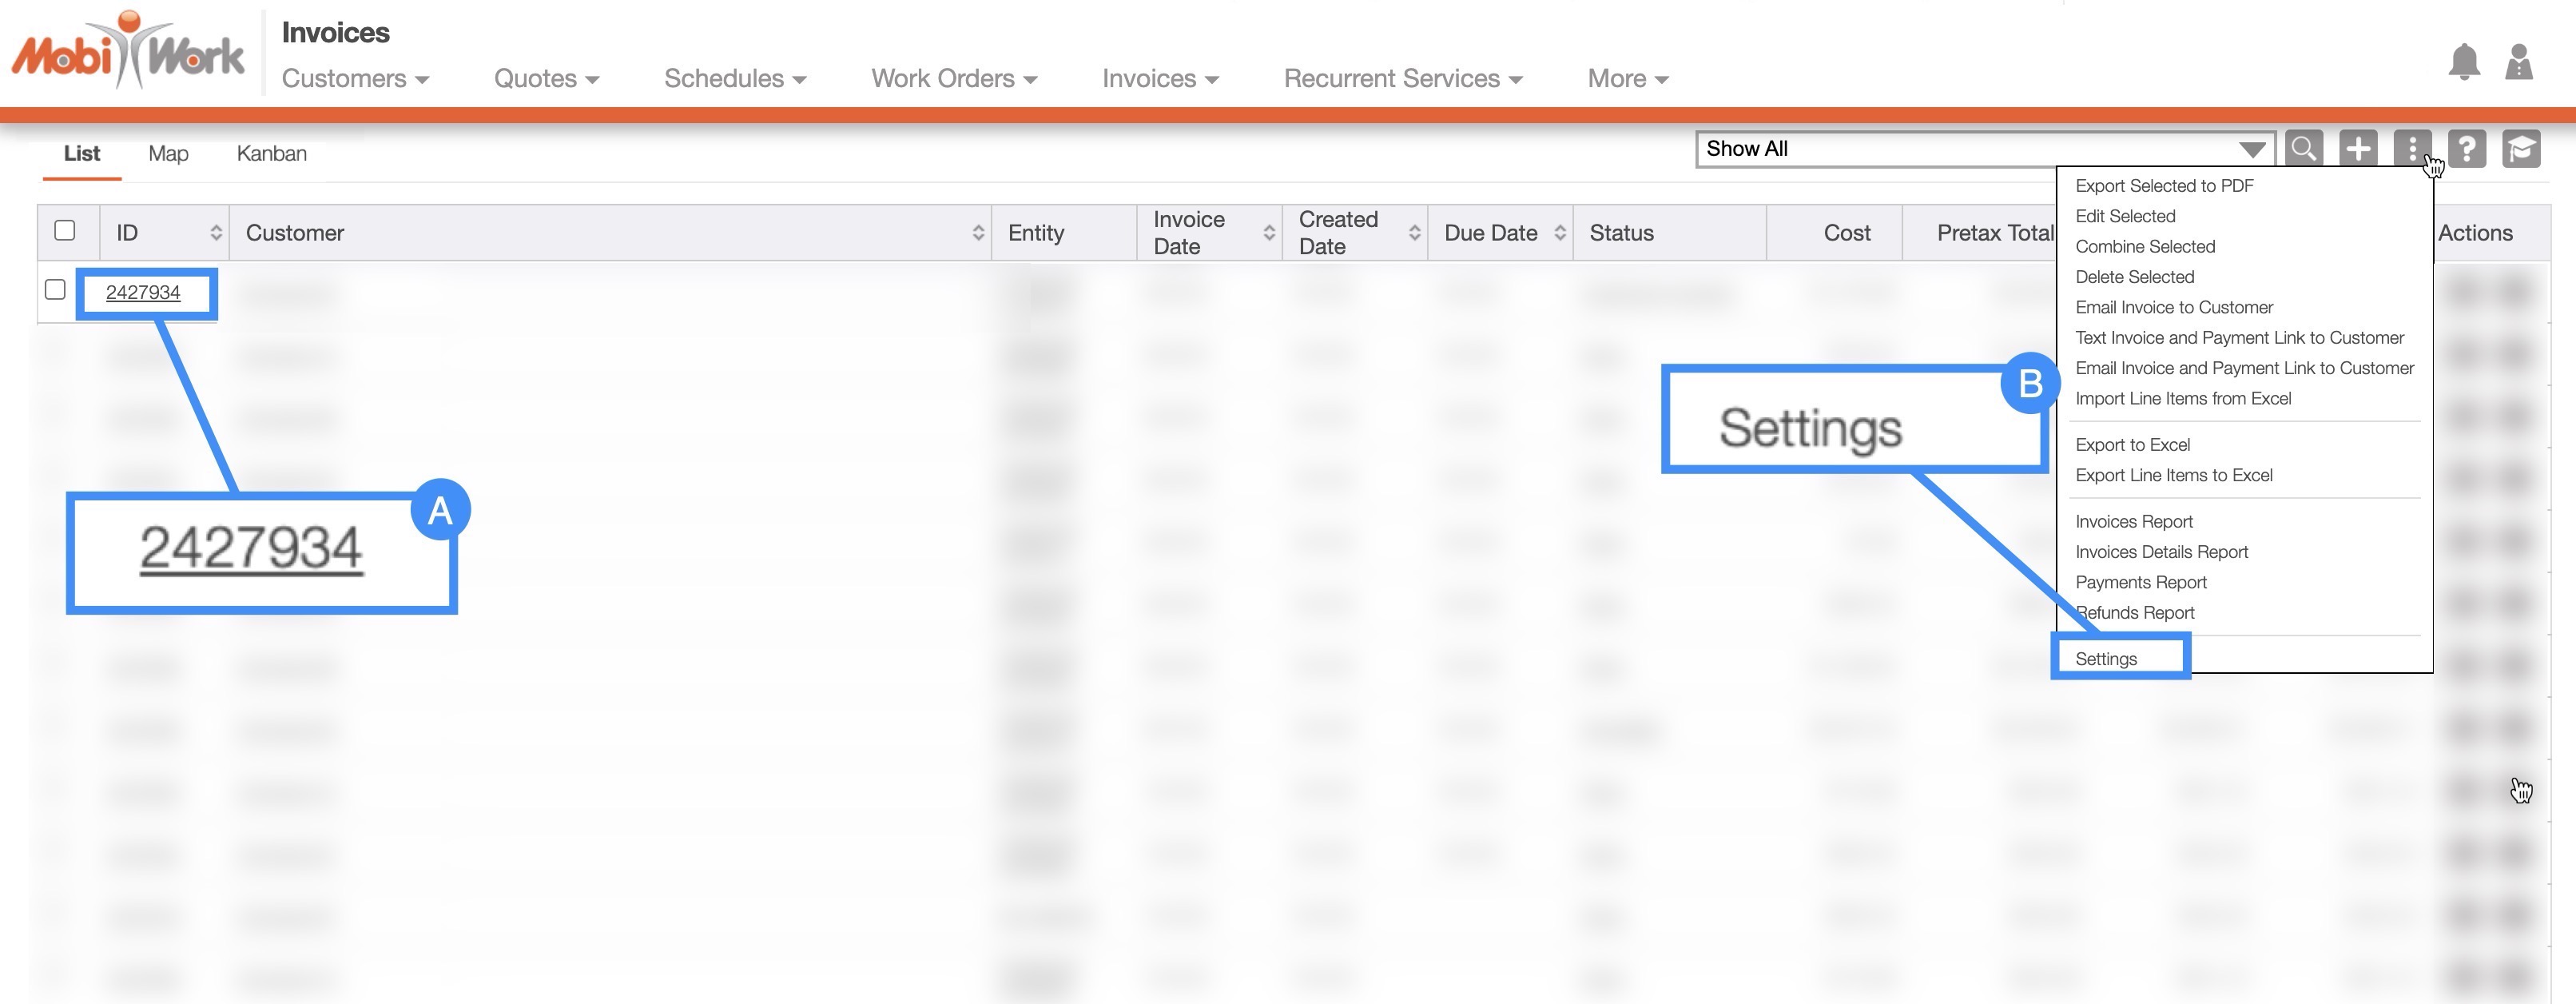This screenshot has width=2576, height=1004.
Task: Expand the Work Orders menu
Action: coord(954,78)
